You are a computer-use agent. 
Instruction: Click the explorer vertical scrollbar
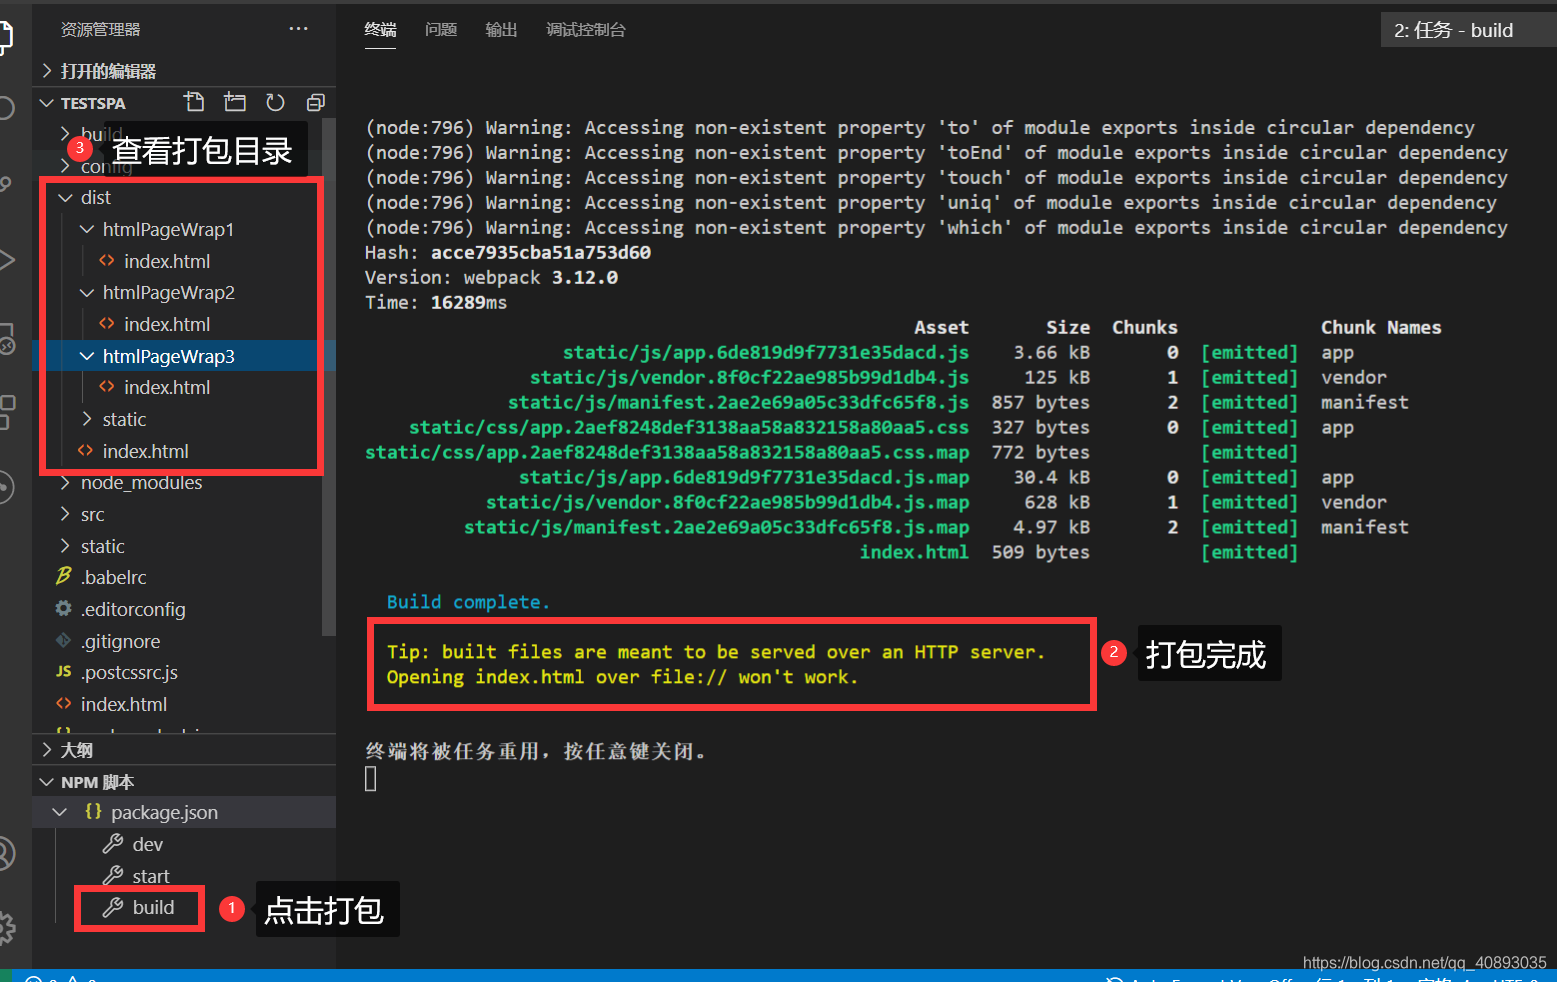[328, 376]
